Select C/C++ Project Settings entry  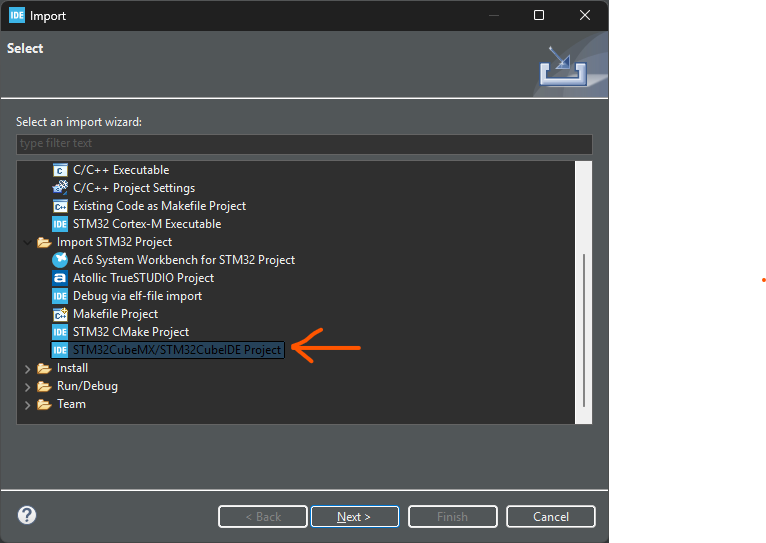134,188
